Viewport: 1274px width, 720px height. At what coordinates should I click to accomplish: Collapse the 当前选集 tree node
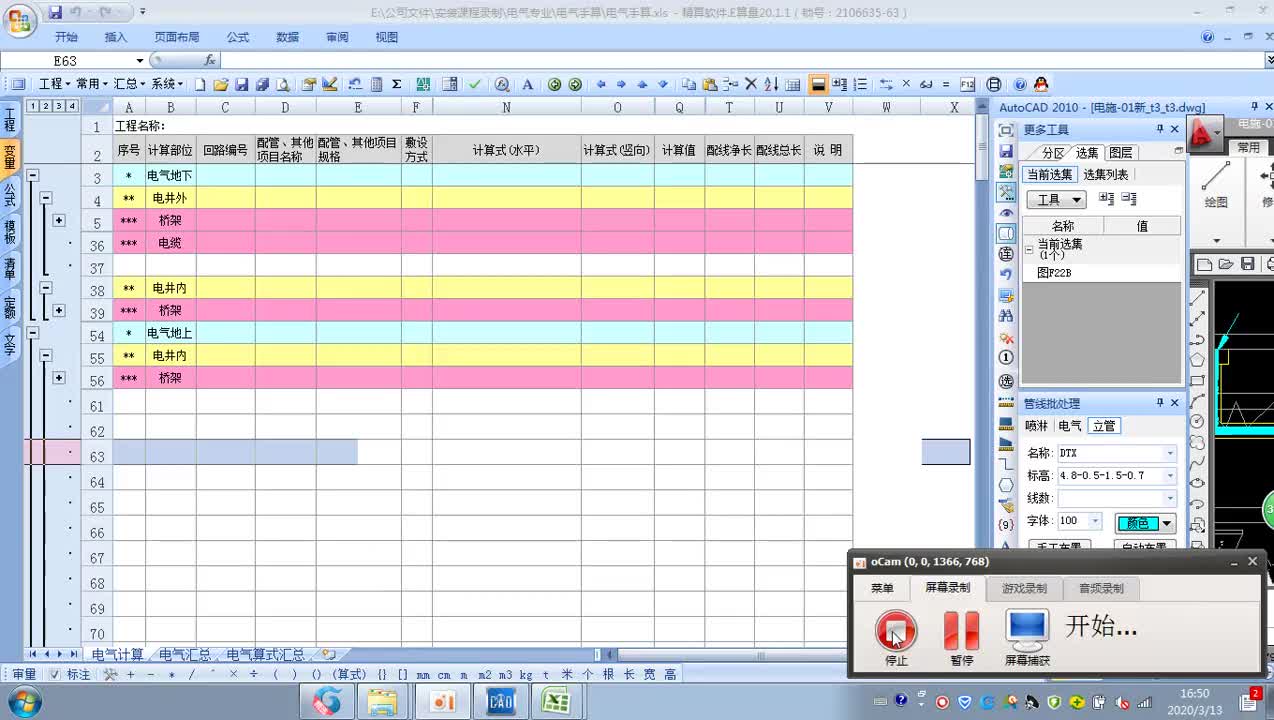tap(1029, 249)
